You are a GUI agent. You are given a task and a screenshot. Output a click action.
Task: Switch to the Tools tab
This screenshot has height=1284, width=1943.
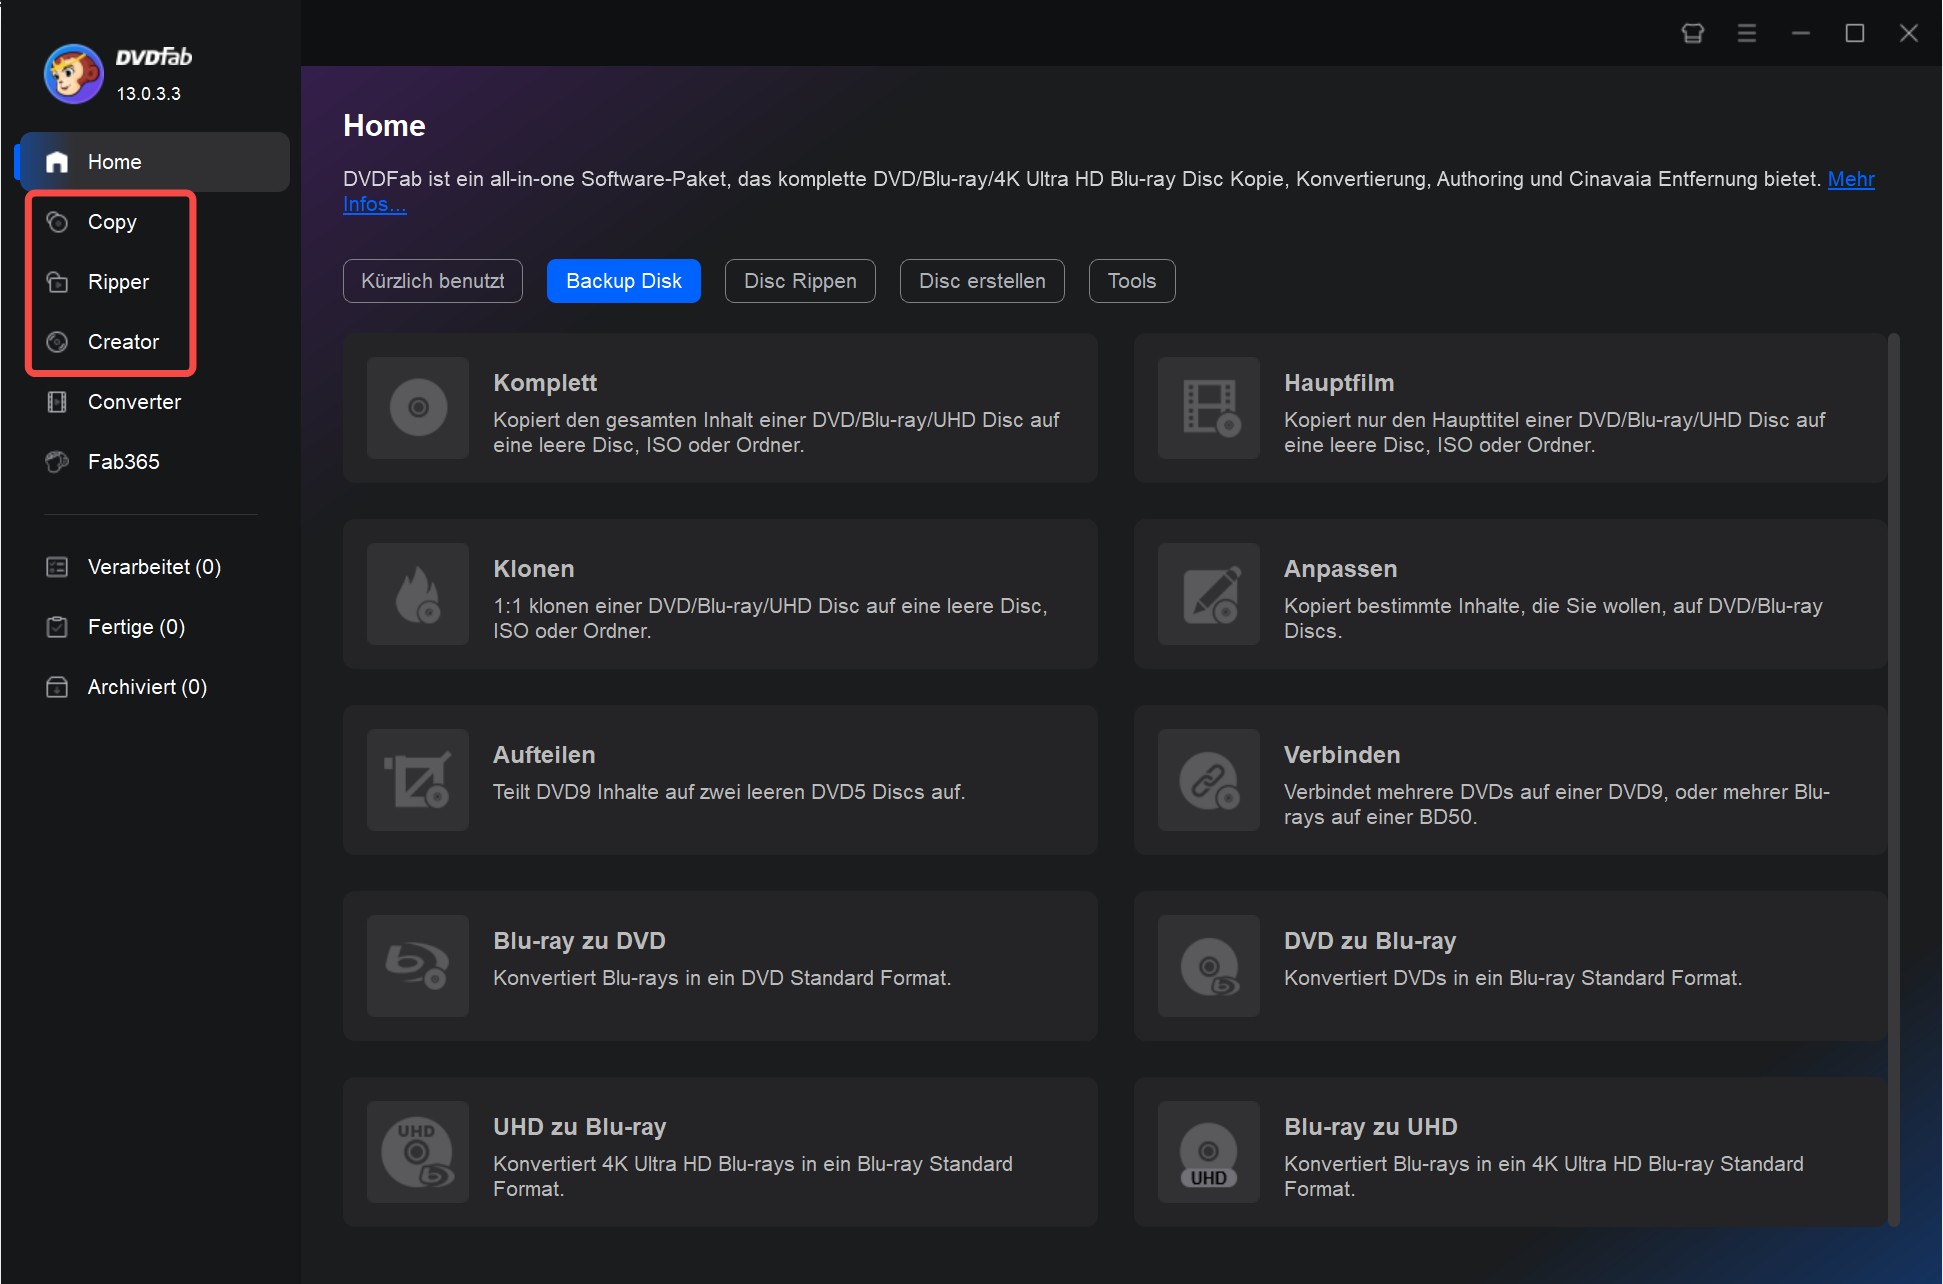(x=1132, y=281)
